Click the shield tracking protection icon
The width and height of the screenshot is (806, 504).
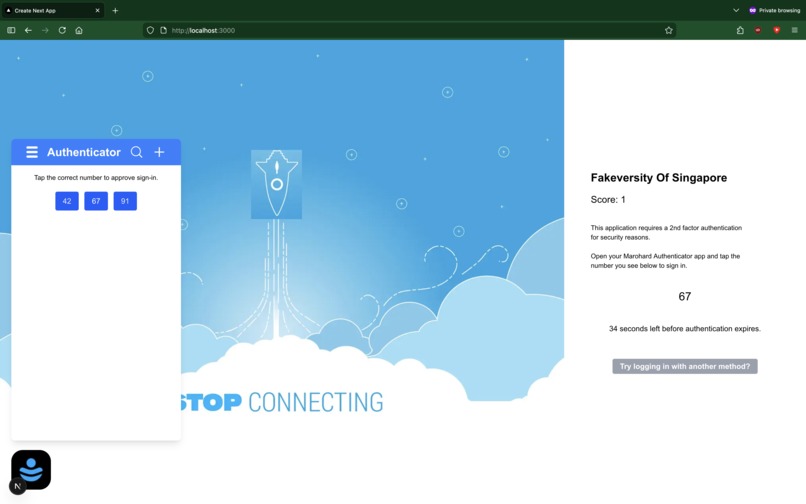(150, 30)
